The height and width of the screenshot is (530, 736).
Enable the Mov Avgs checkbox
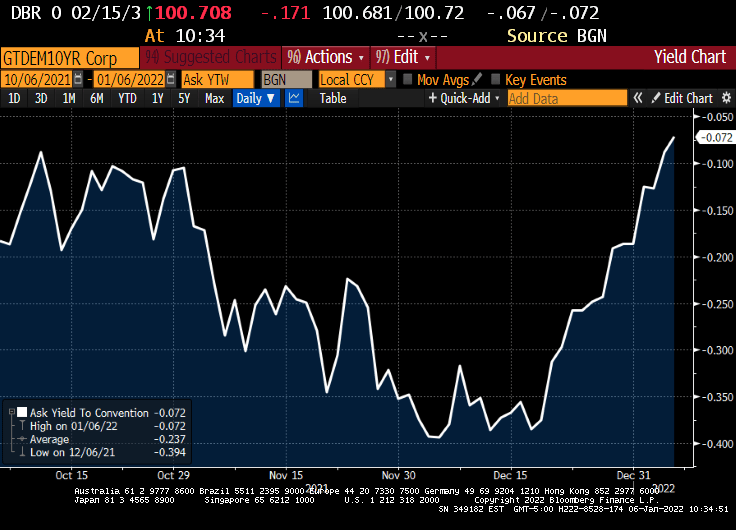[407, 79]
